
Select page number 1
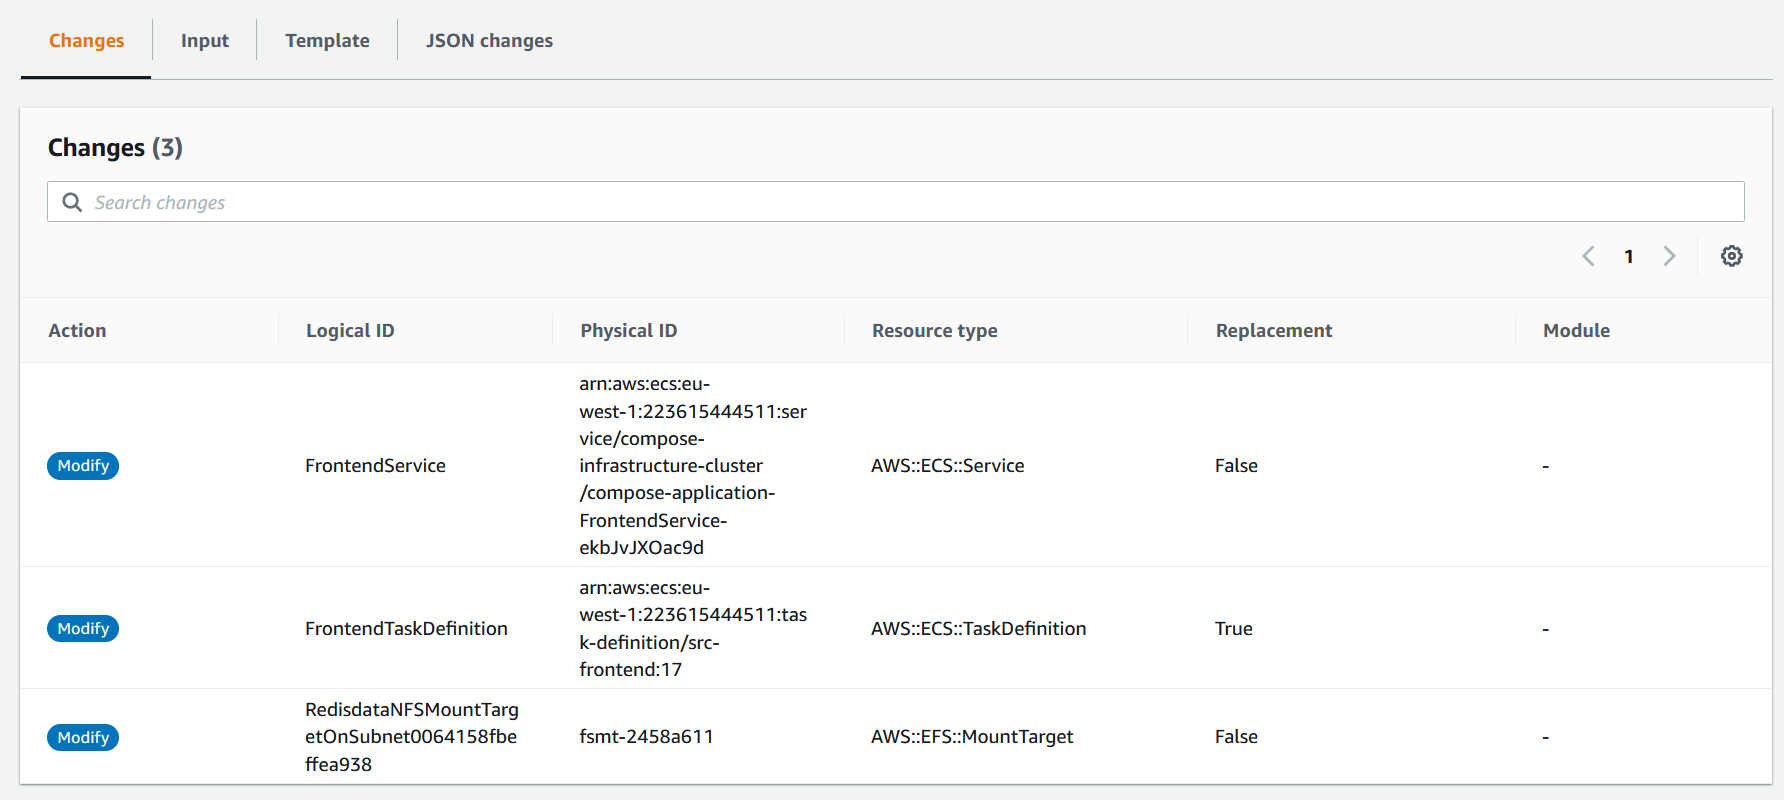pos(1629,257)
